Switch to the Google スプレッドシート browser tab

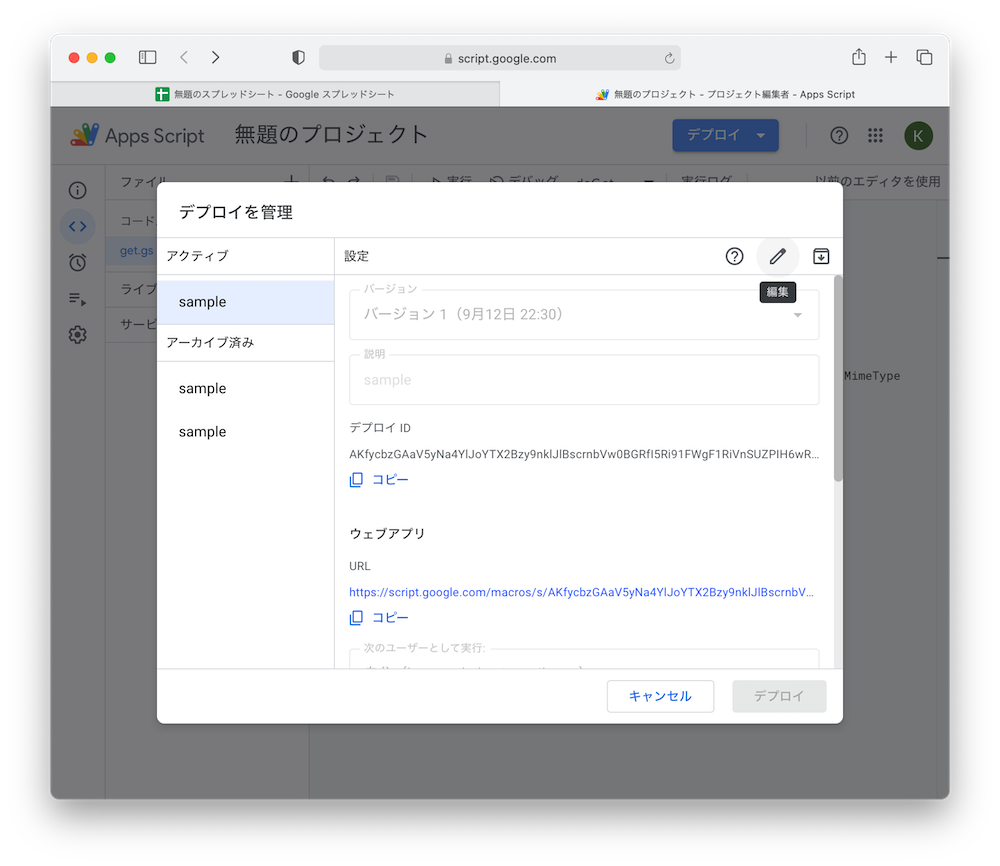coord(275,94)
